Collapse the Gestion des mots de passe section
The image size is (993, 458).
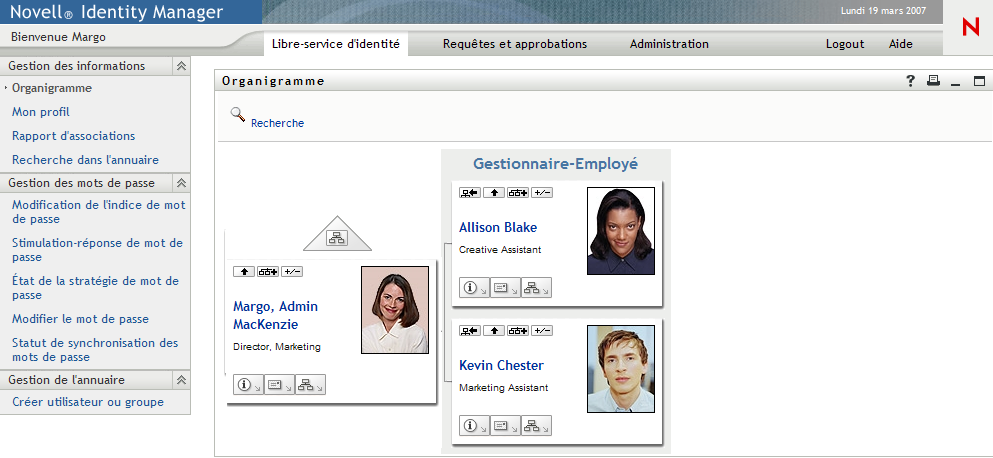[x=181, y=183]
